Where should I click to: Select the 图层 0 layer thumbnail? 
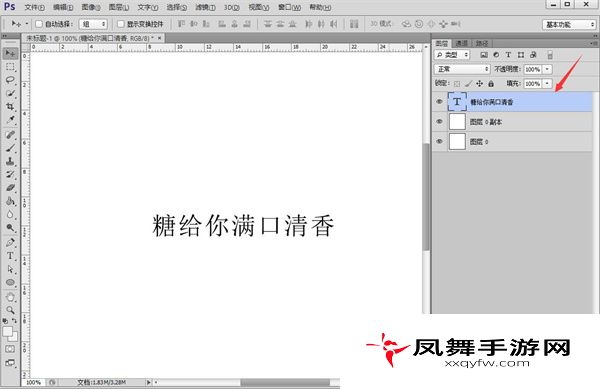click(457, 142)
